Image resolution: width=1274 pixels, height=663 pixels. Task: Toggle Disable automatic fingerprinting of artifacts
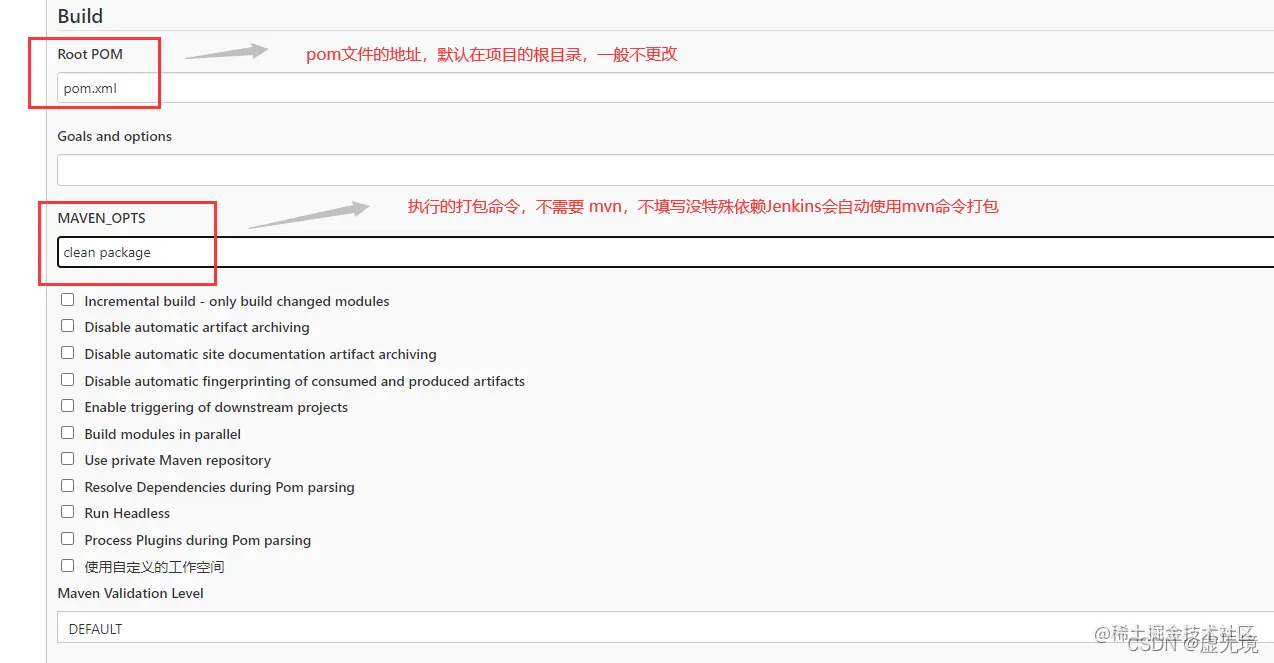coord(68,380)
